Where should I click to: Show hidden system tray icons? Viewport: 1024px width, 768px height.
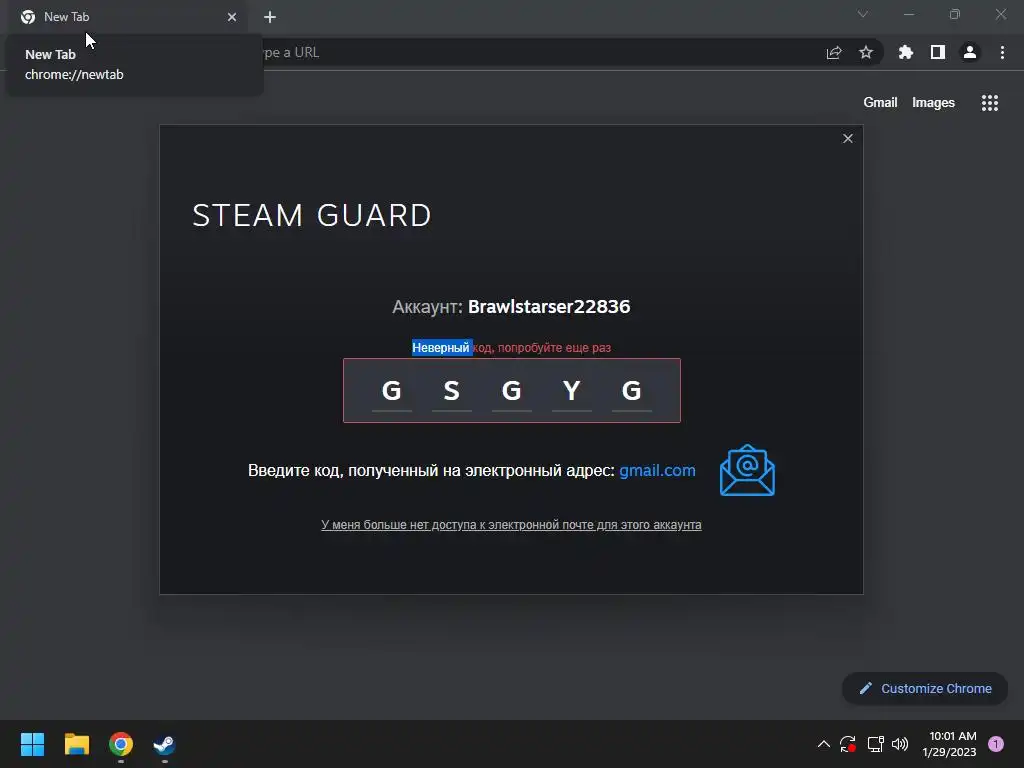pyautogui.click(x=824, y=744)
